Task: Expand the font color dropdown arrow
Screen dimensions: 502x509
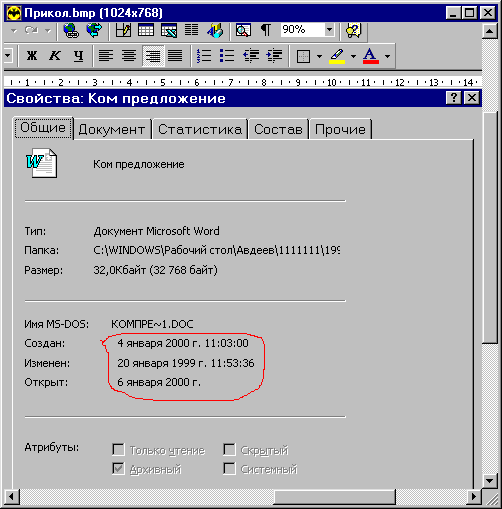Action: tap(387, 56)
